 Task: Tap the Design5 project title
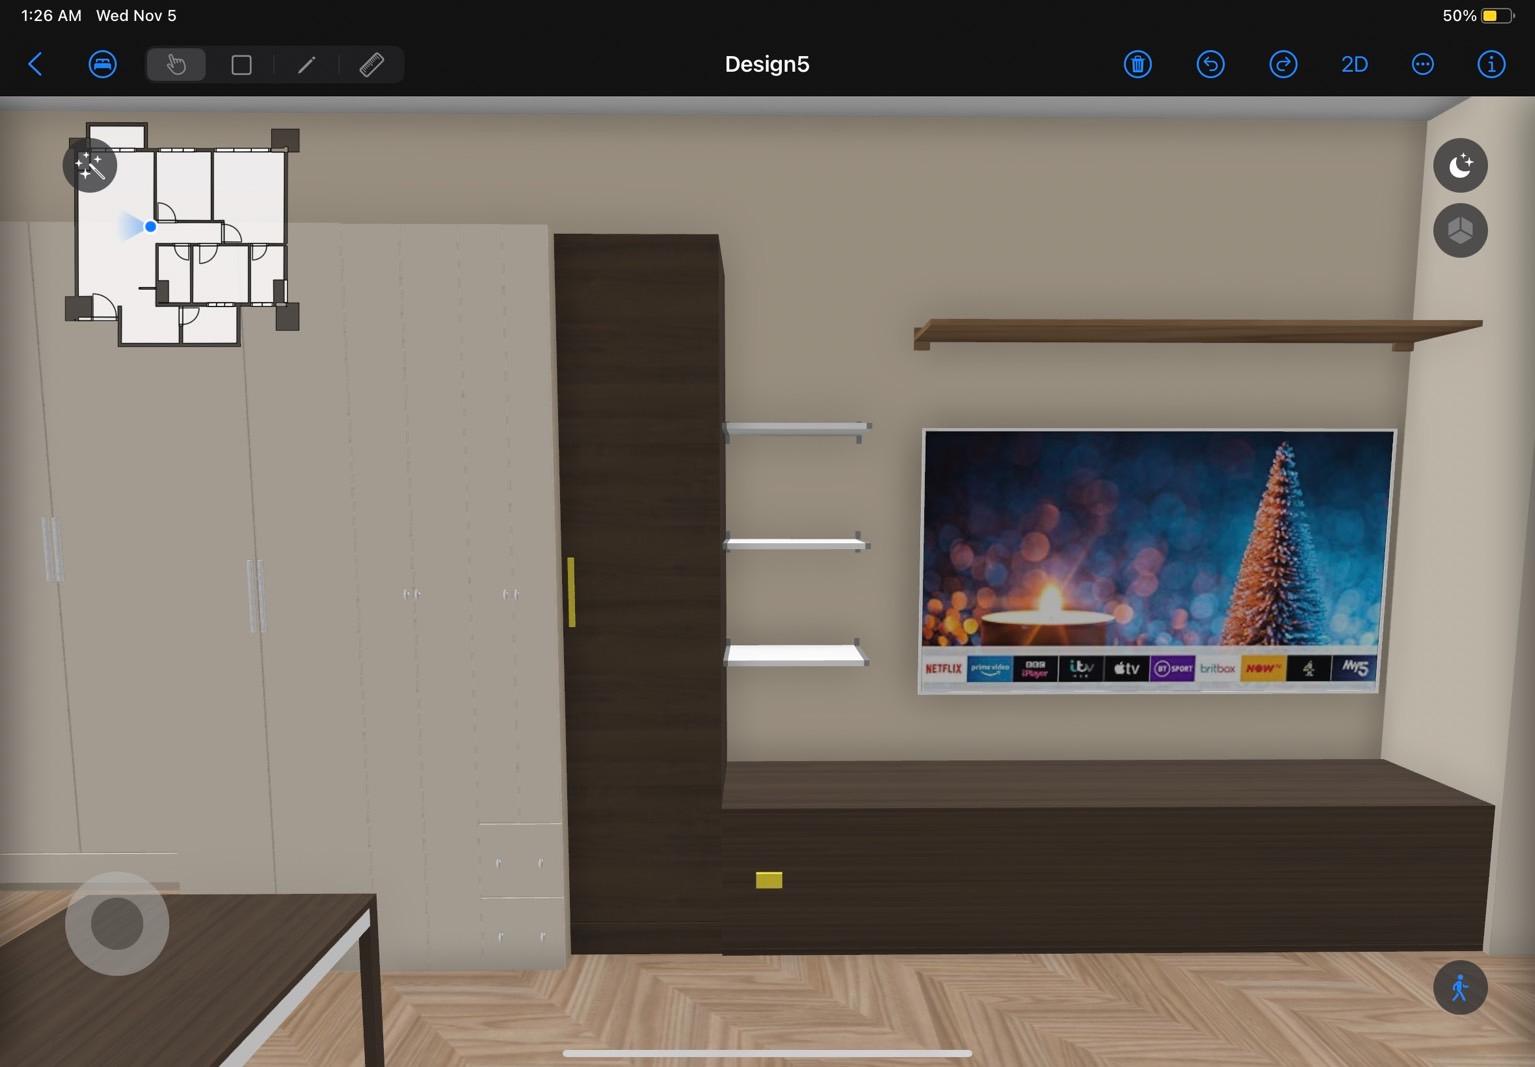767,65
